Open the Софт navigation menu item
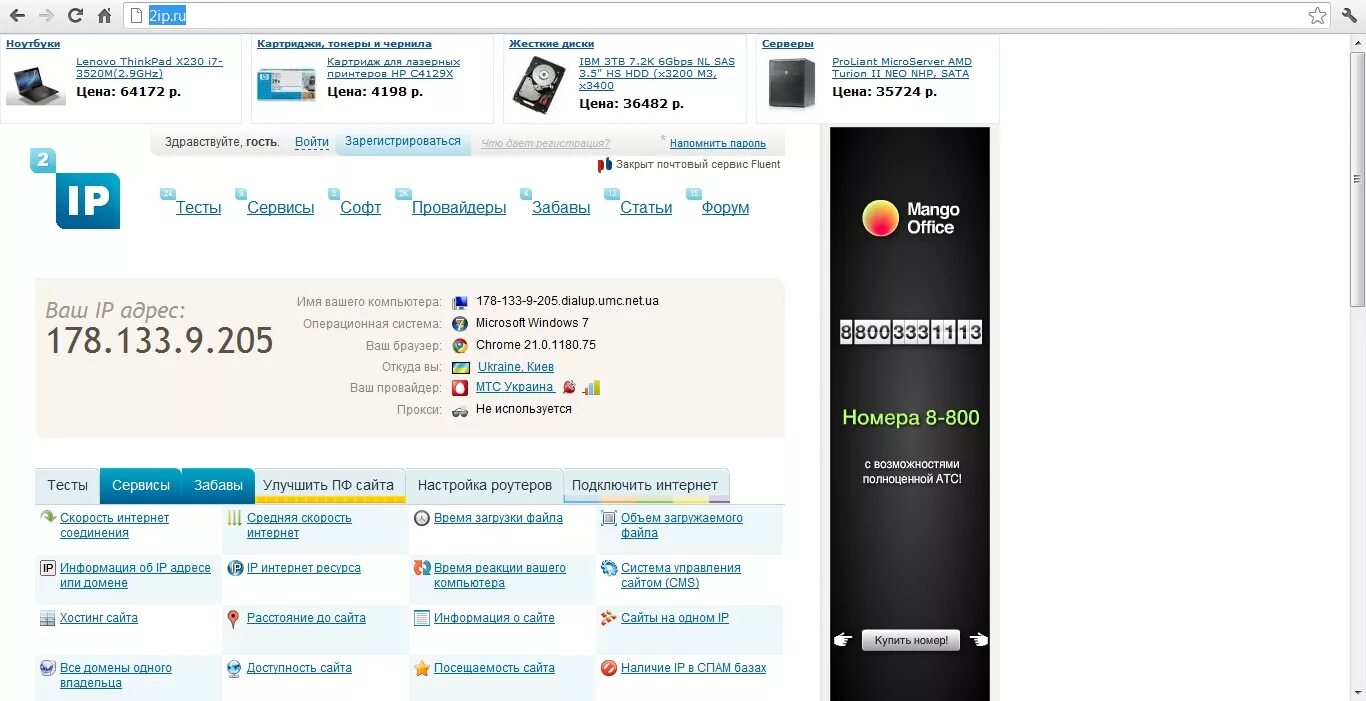The image size is (1366, 701). coord(361,208)
